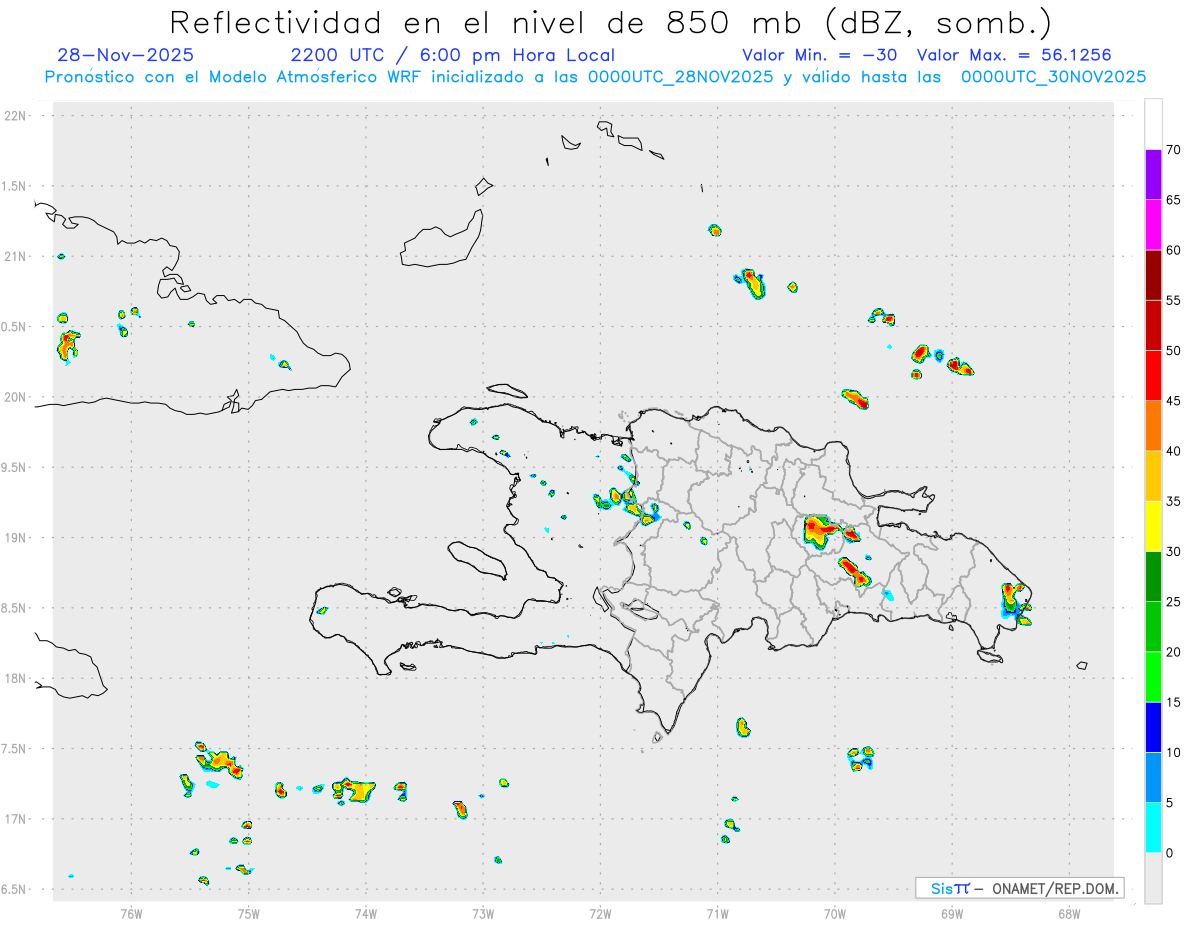Click the '72W' longitude axis label
The width and height of the screenshot is (1200, 927).
(x=600, y=913)
